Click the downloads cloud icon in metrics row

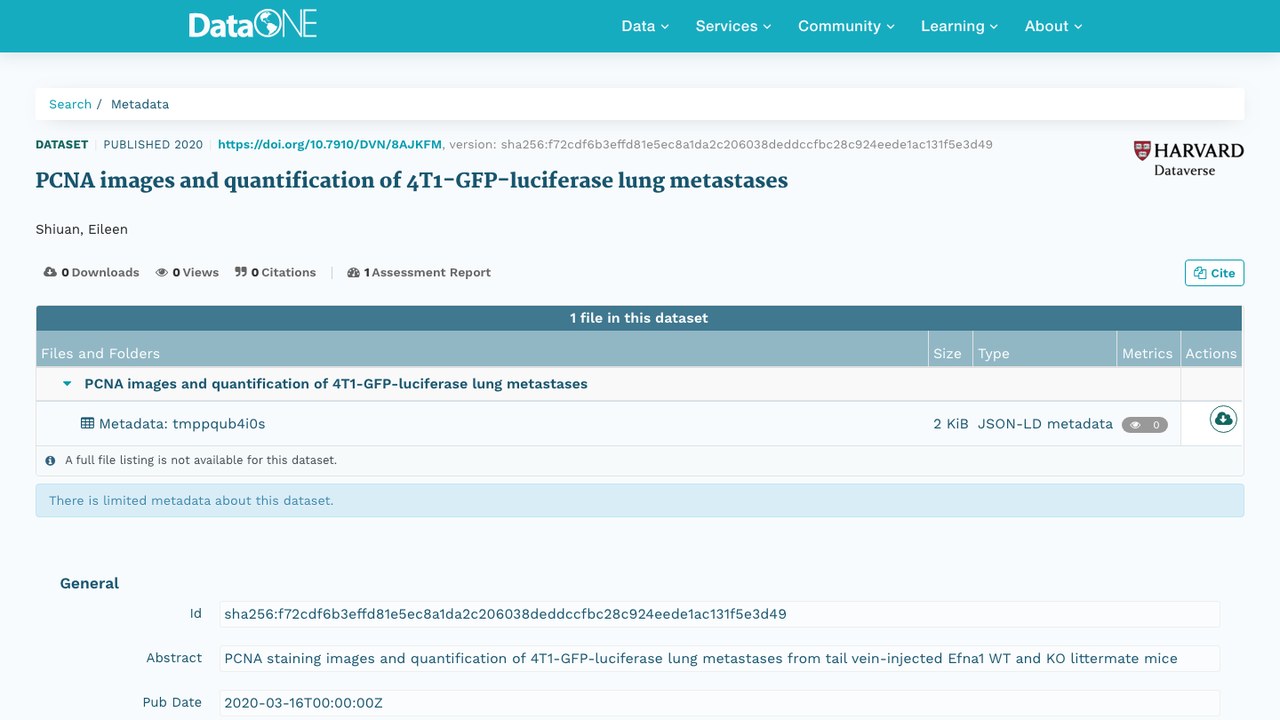tap(50, 272)
